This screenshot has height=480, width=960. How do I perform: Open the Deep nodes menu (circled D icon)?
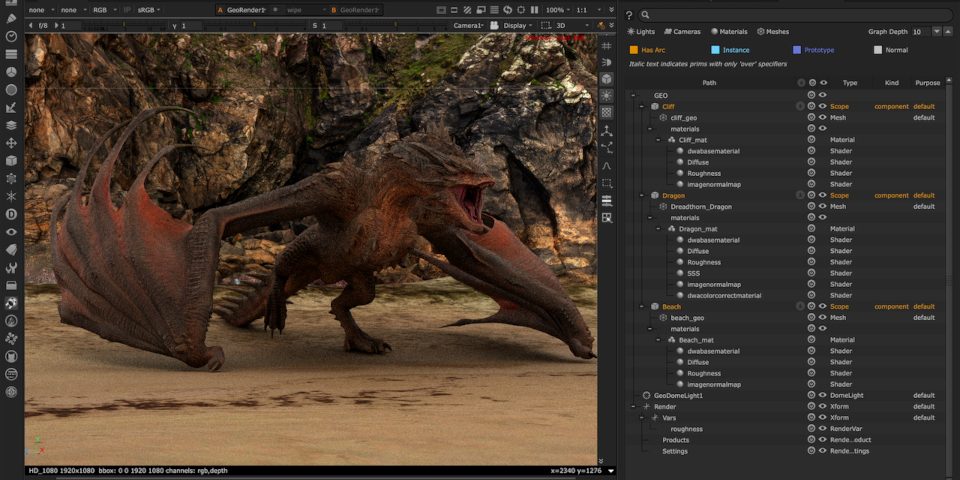click(x=11, y=214)
